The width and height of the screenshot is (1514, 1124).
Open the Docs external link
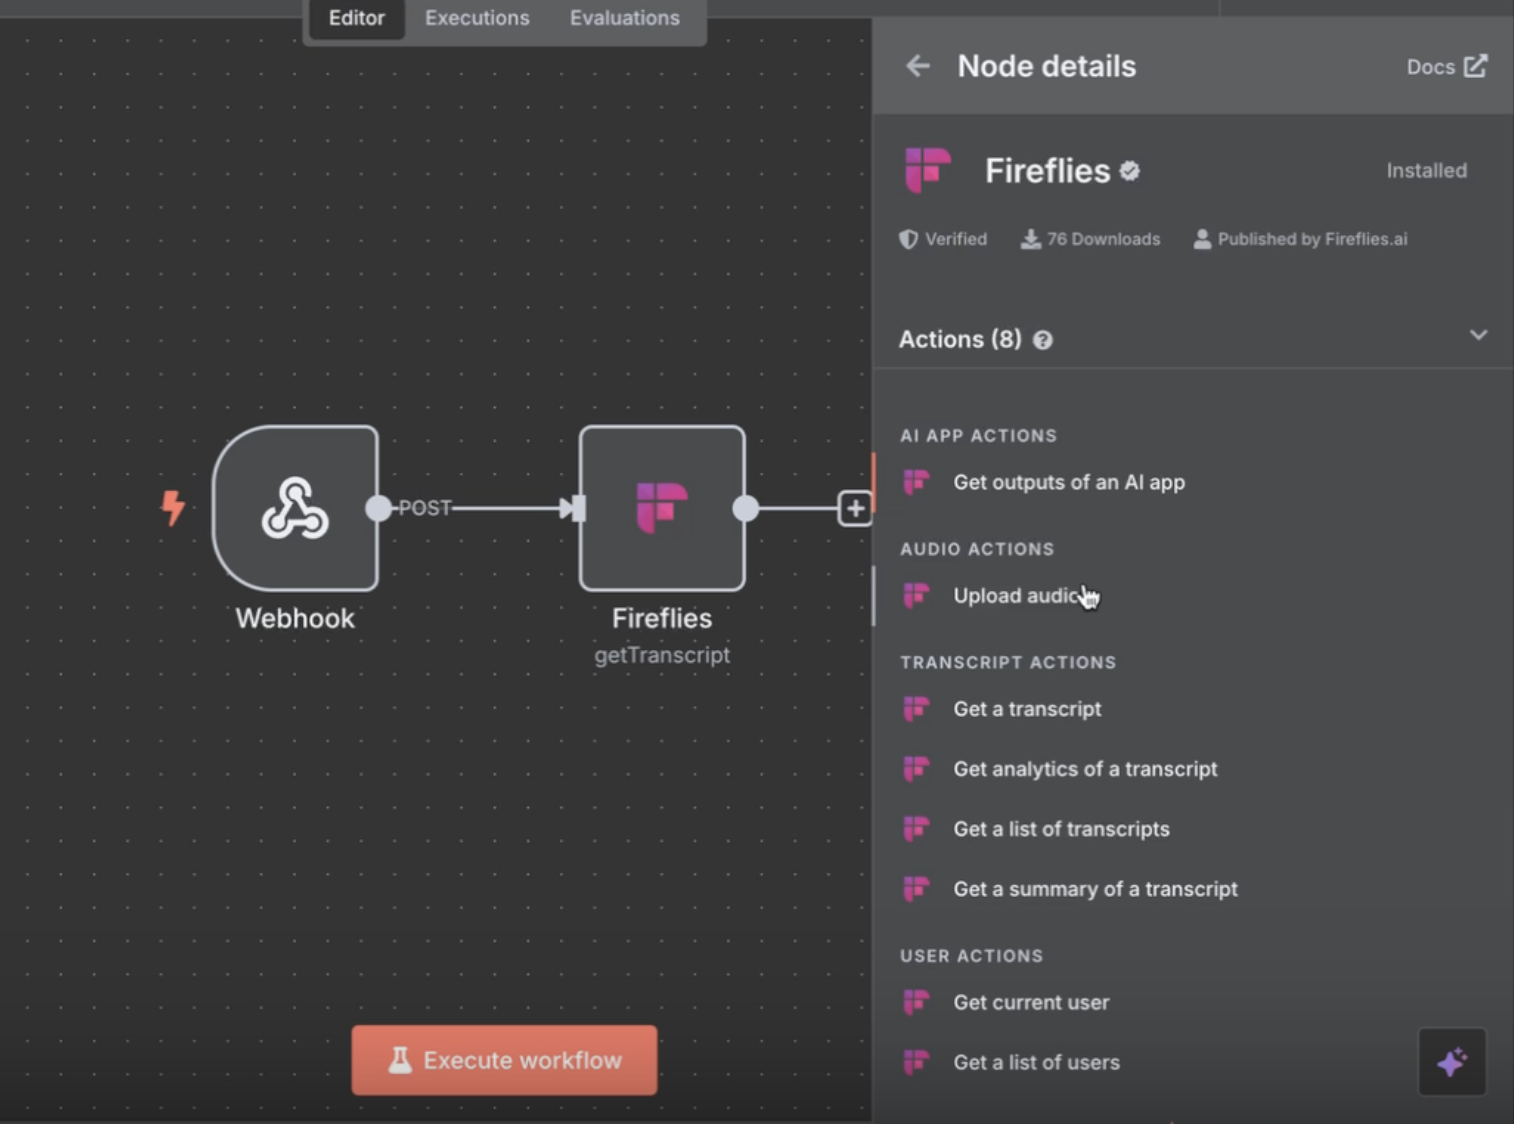tap(1446, 67)
